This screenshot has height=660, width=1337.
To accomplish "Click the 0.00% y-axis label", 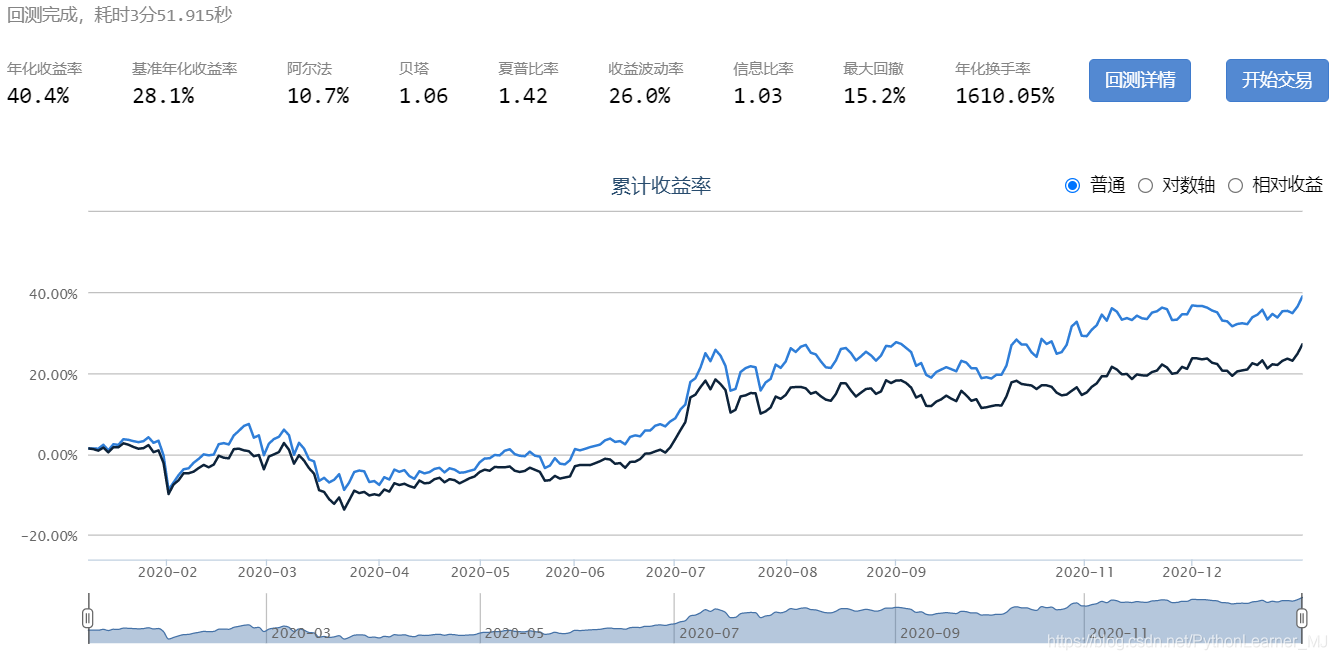I will click(x=56, y=455).
